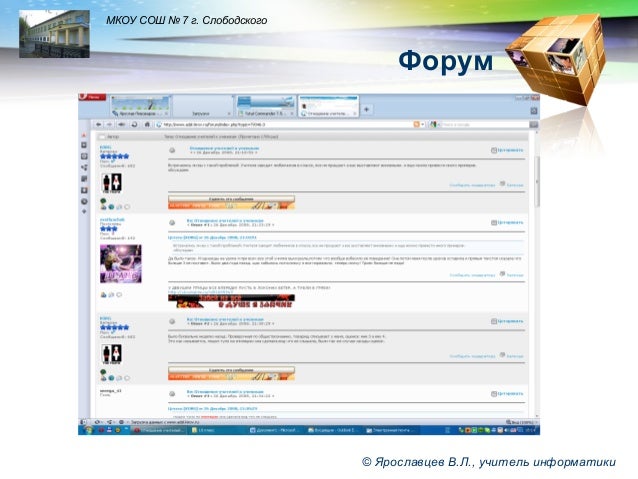The height and width of the screenshot is (479, 638).
Task: Click Сообщить модератору under first post
Action: click(472, 185)
